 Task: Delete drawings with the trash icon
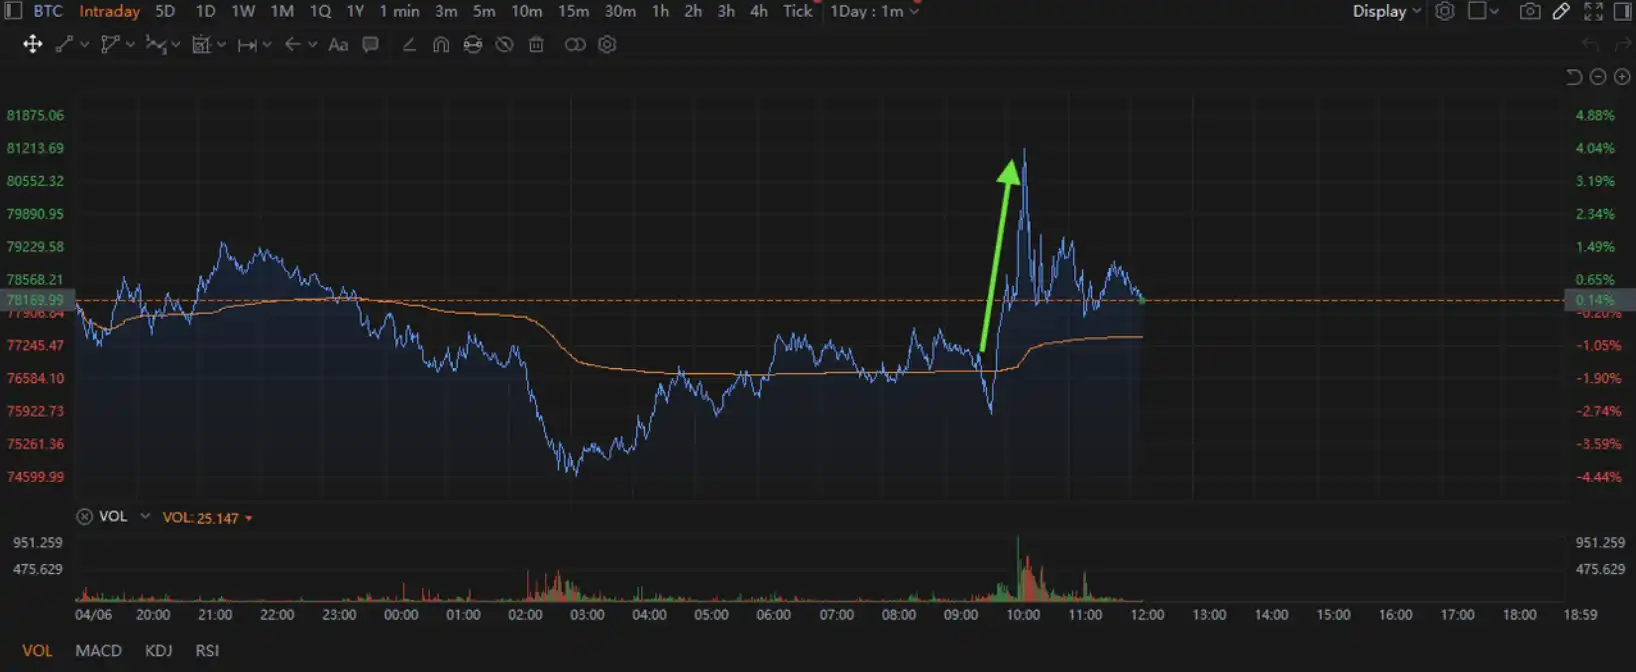tap(536, 44)
